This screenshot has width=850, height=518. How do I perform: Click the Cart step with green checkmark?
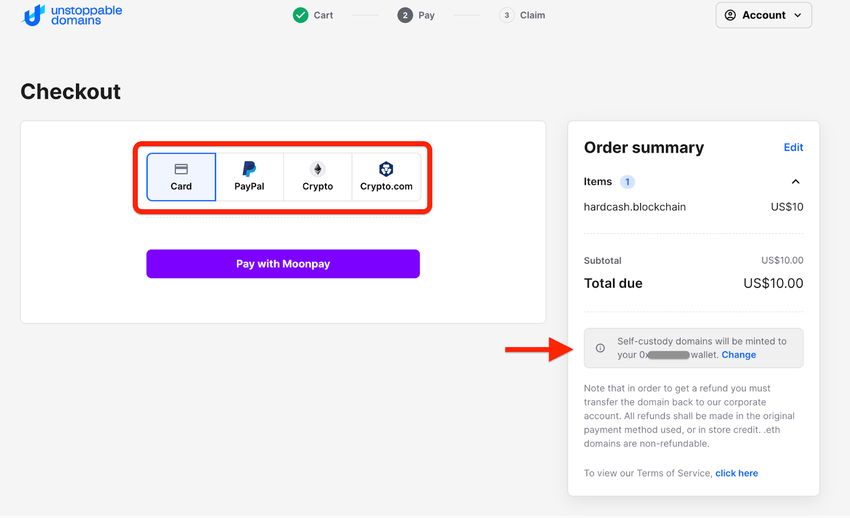point(313,15)
